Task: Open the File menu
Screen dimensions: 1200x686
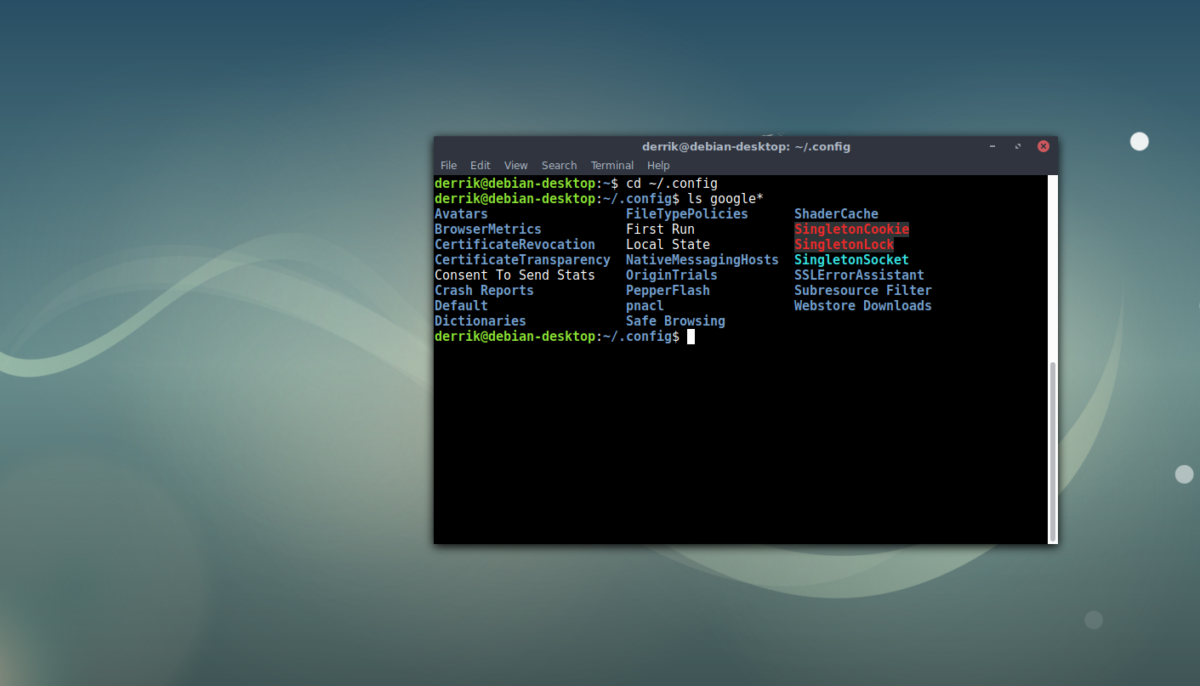Action: [x=448, y=165]
